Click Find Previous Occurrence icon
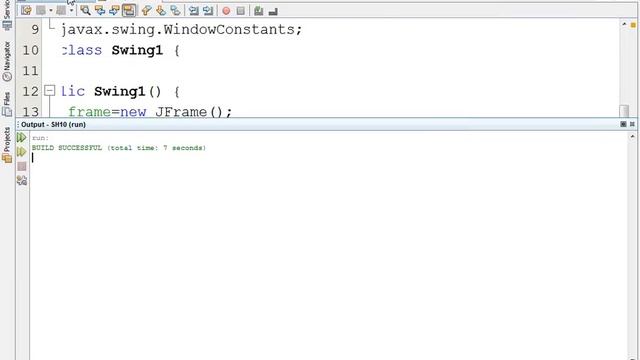The height and width of the screenshot is (360, 640). [100, 11]
